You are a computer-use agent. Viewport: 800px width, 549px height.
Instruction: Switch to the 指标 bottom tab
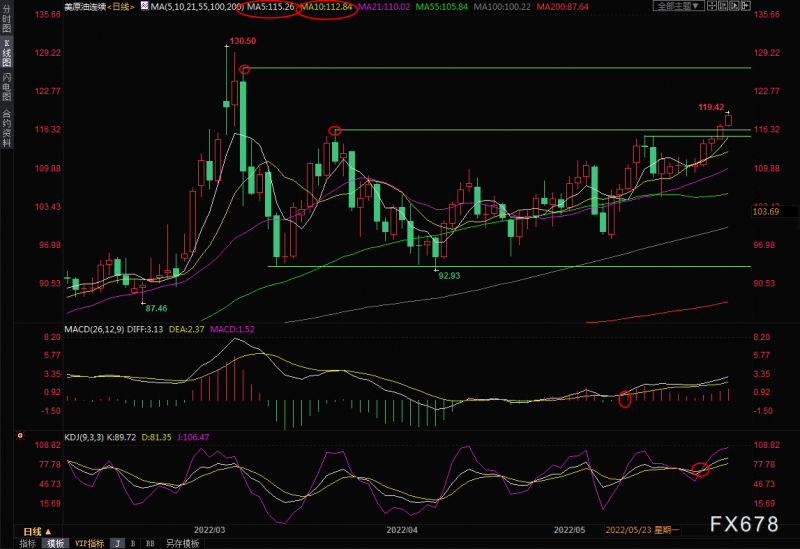click(x=28, y=543)
